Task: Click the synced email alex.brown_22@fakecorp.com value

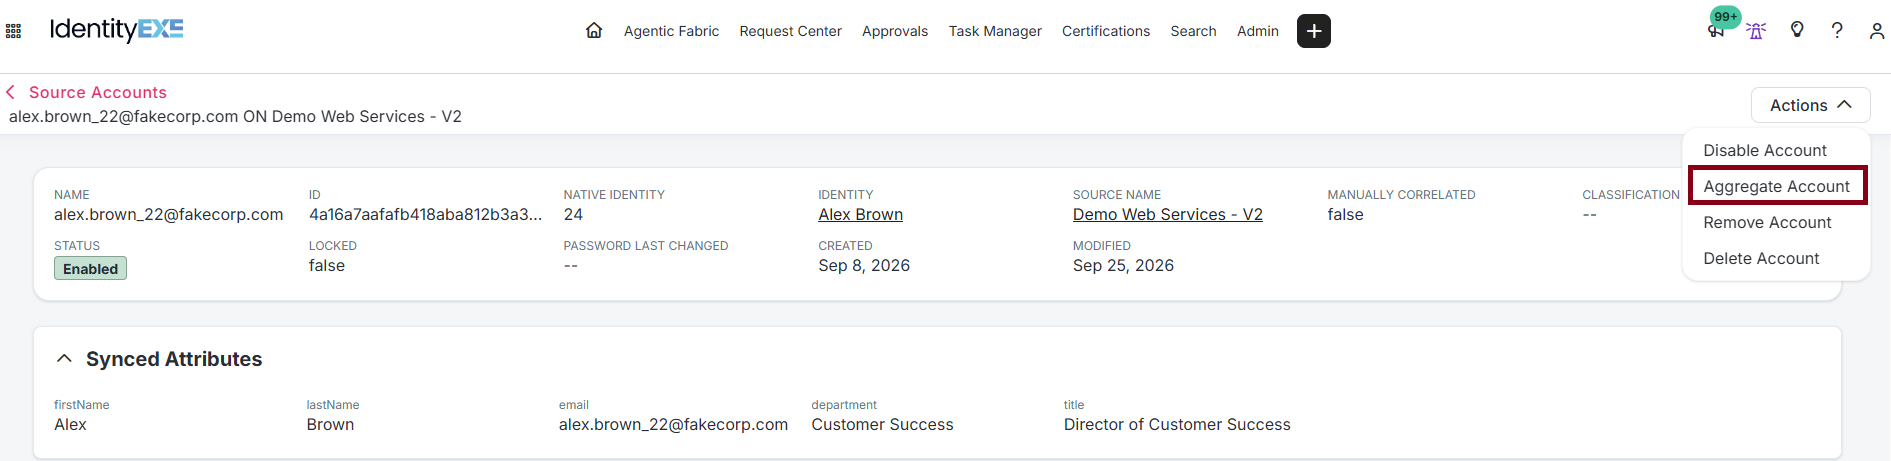Action: coord(673,424)
